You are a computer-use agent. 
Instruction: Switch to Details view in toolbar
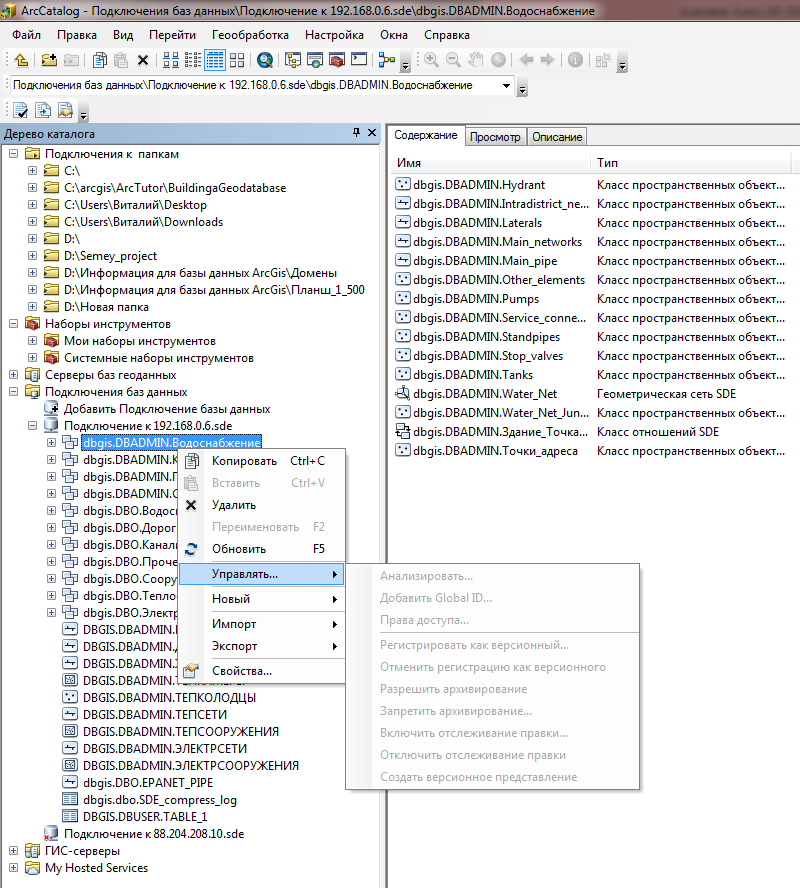coord(214,60)
